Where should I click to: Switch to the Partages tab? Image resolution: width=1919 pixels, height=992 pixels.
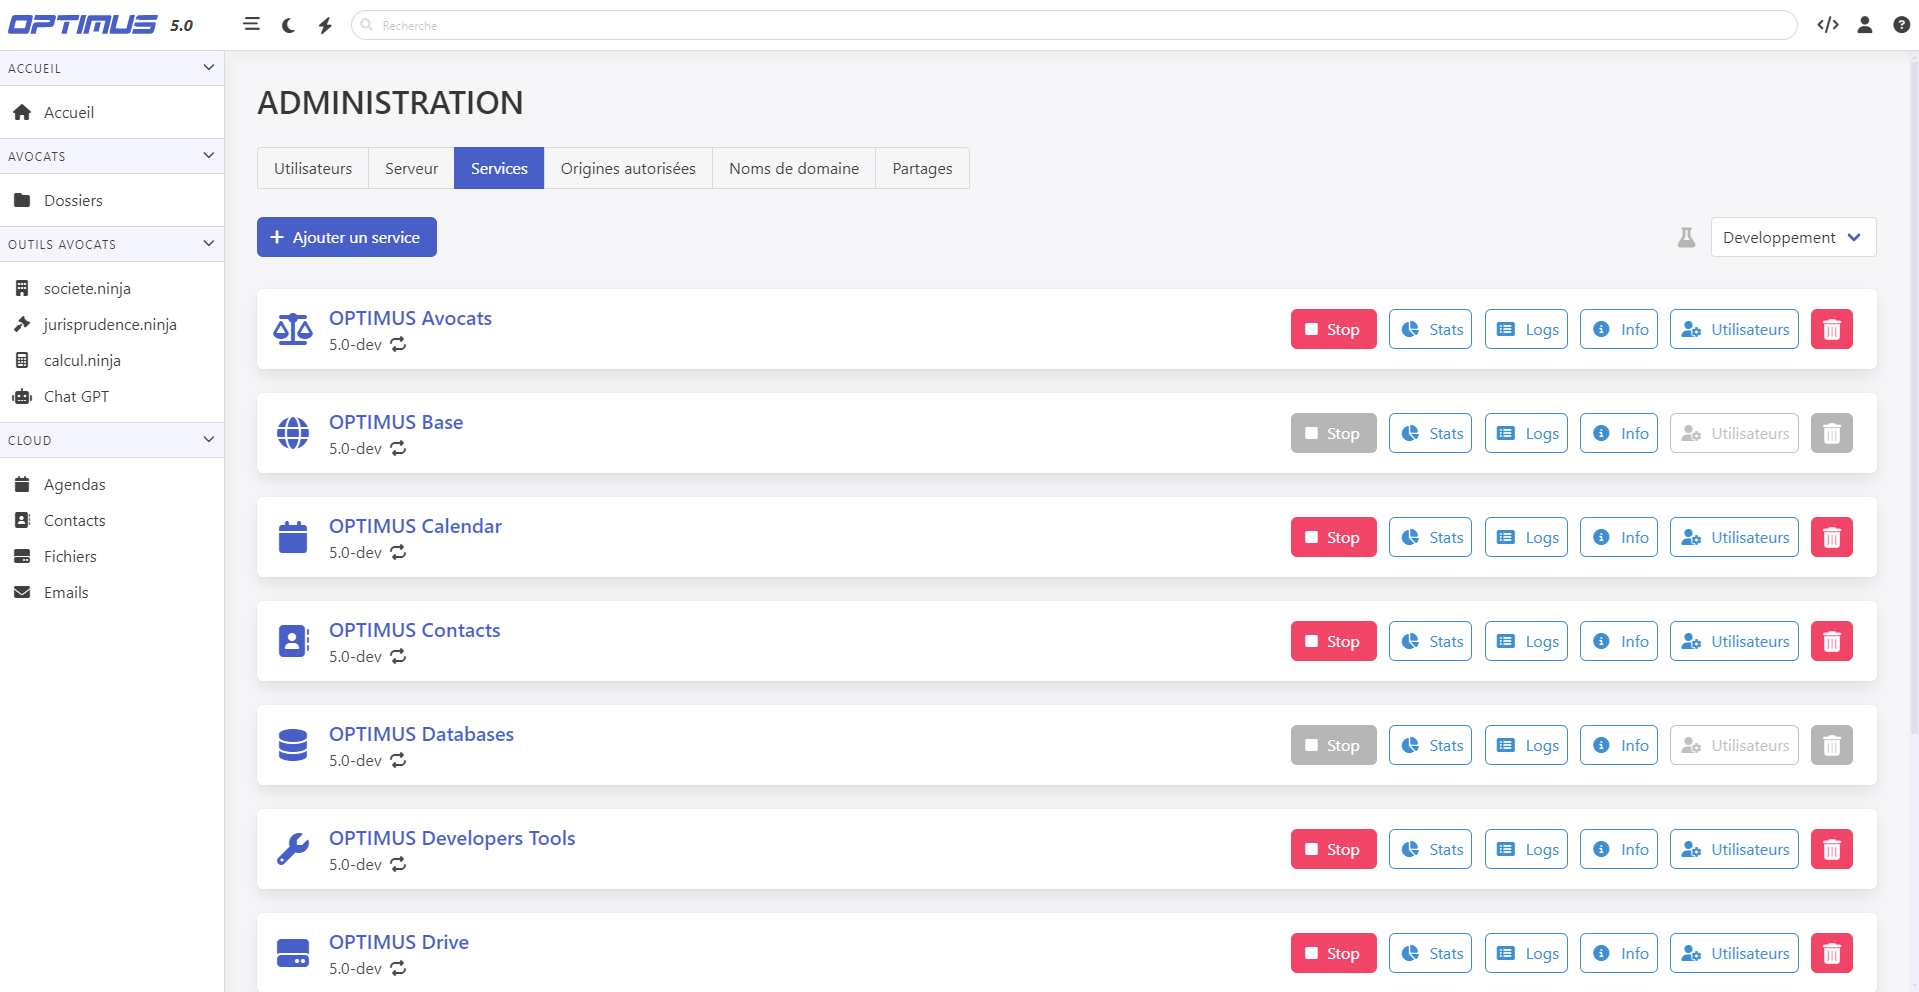922,168
